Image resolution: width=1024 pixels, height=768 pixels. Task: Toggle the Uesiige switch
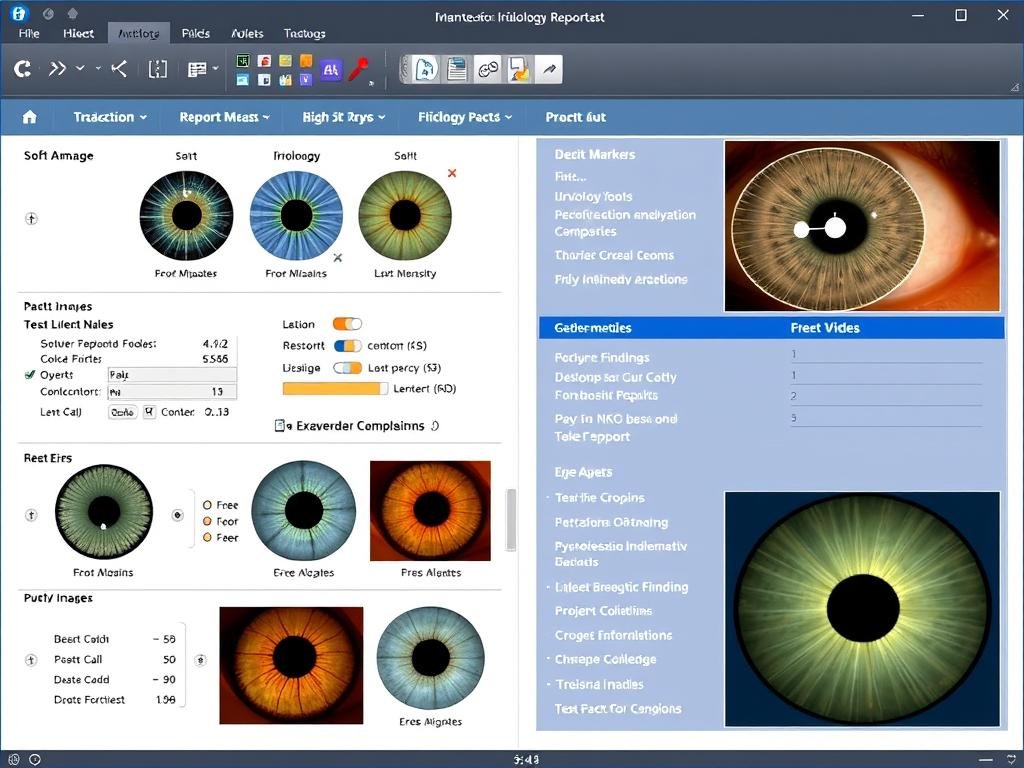[347, 368]
